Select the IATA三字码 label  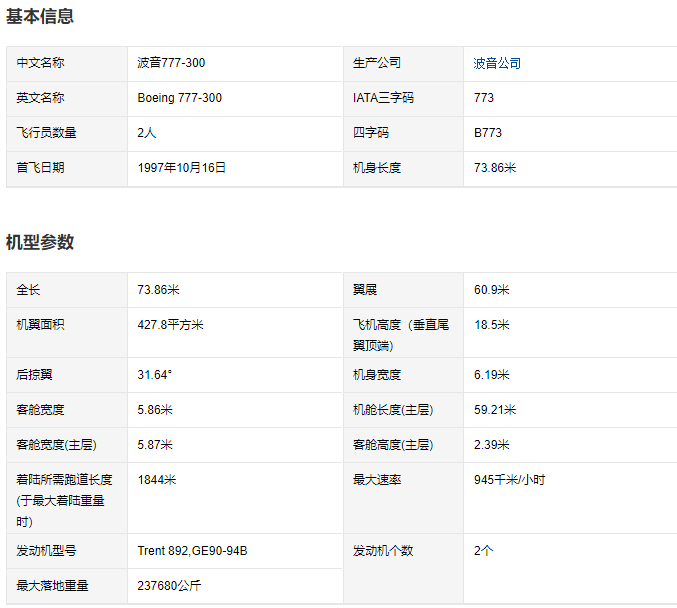383,98
